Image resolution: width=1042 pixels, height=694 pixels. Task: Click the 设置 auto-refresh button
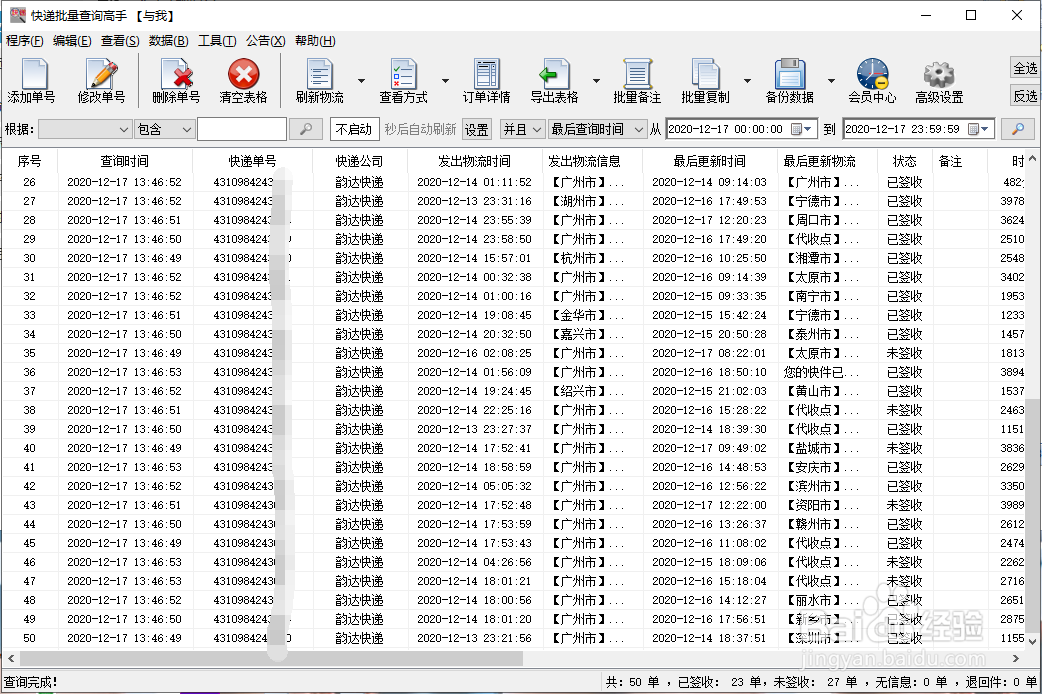pos(476,130)
